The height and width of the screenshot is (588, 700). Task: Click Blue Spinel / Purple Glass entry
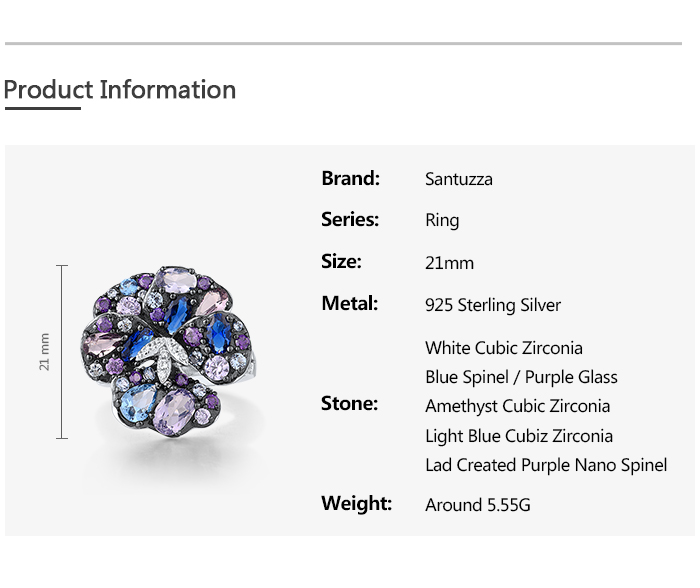tap(521, 377)
